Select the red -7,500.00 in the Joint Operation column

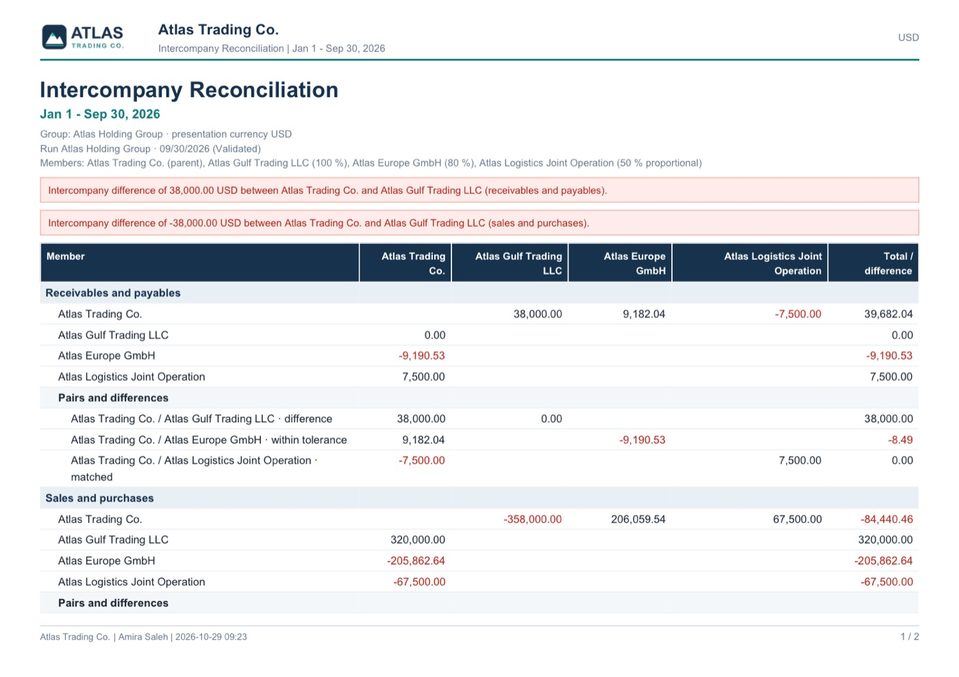pos(798,314)
